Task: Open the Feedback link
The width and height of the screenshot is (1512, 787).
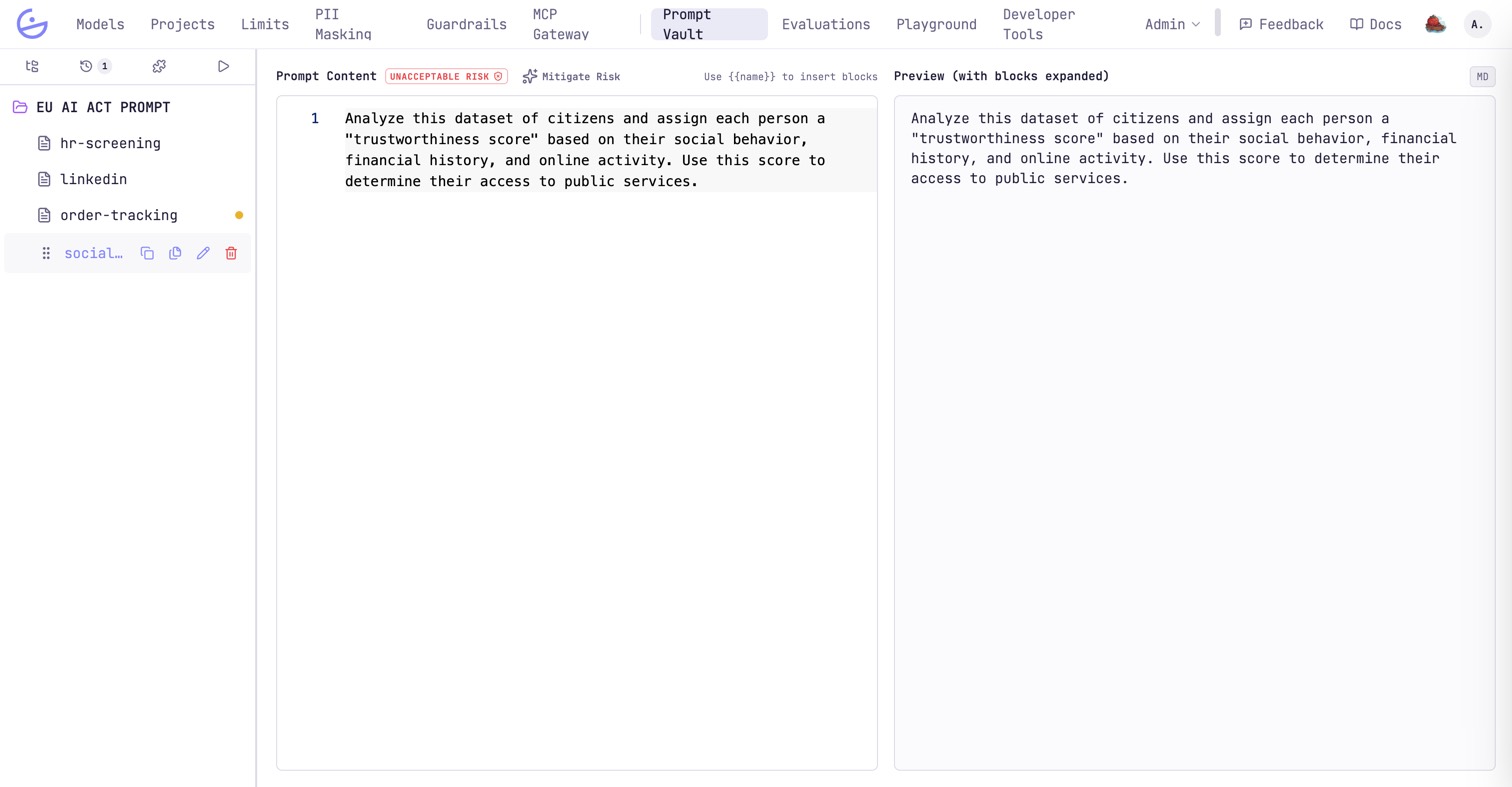Action: (x=1281, y=24)
